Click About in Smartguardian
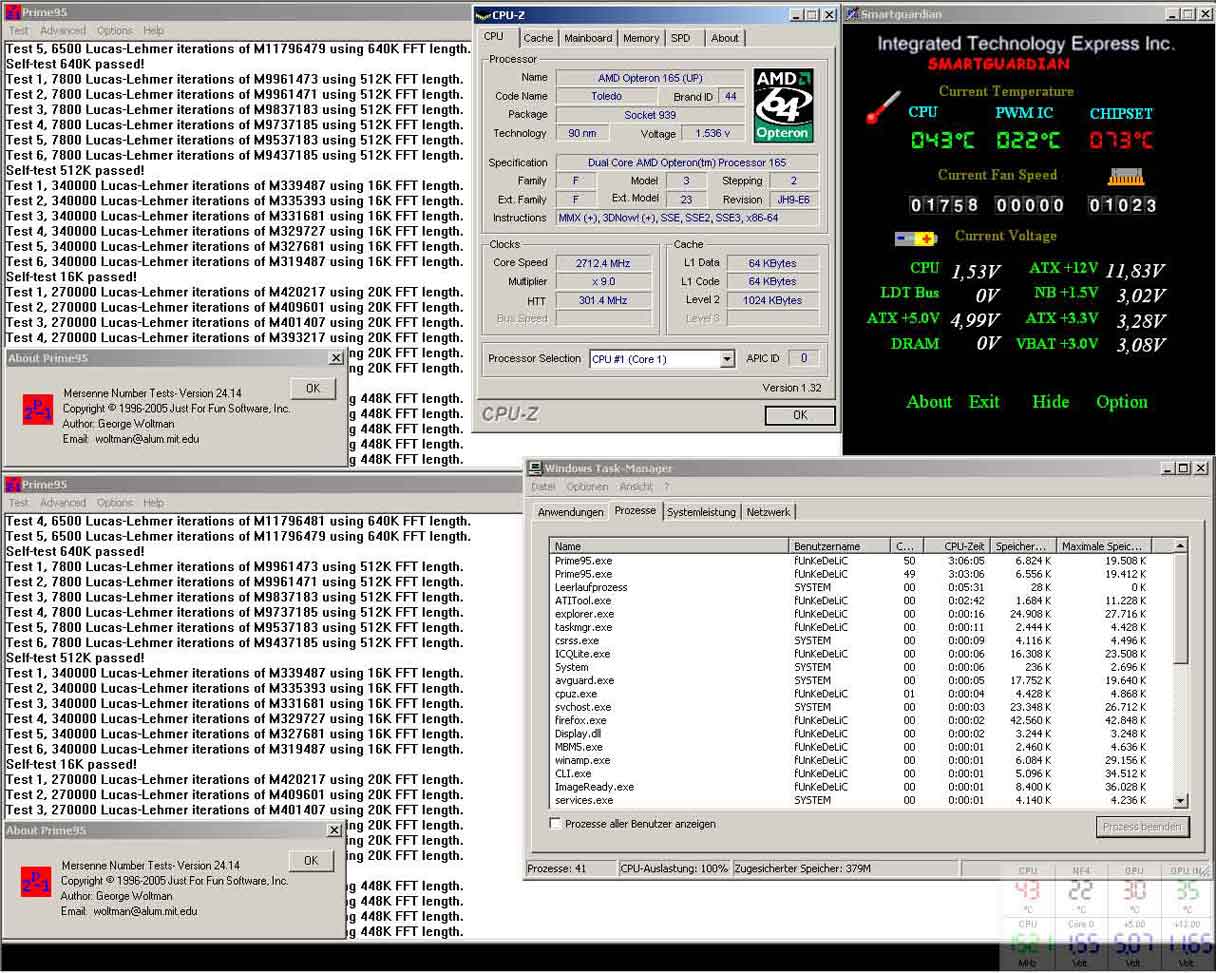 pos(929,402)
